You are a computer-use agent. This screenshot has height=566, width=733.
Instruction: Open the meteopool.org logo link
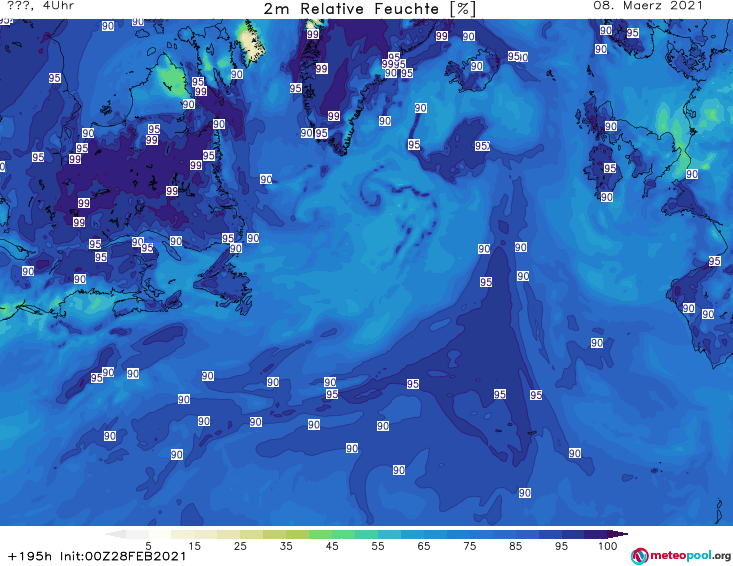(x=681, y=556)
